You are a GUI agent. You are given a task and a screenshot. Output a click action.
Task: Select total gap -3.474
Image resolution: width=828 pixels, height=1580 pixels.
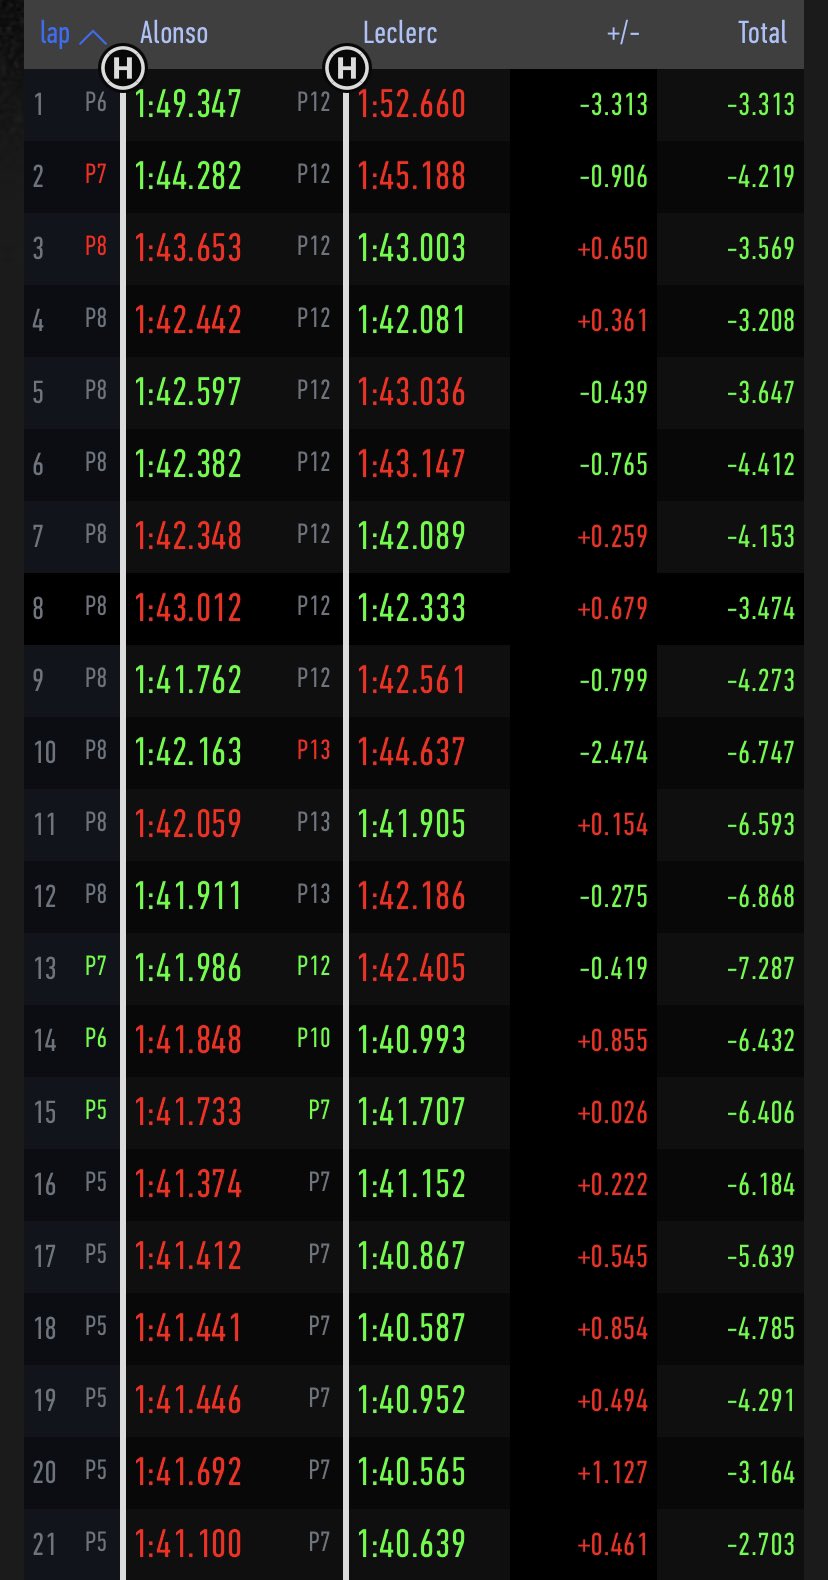pyautogui.click(x=761, y=609)
